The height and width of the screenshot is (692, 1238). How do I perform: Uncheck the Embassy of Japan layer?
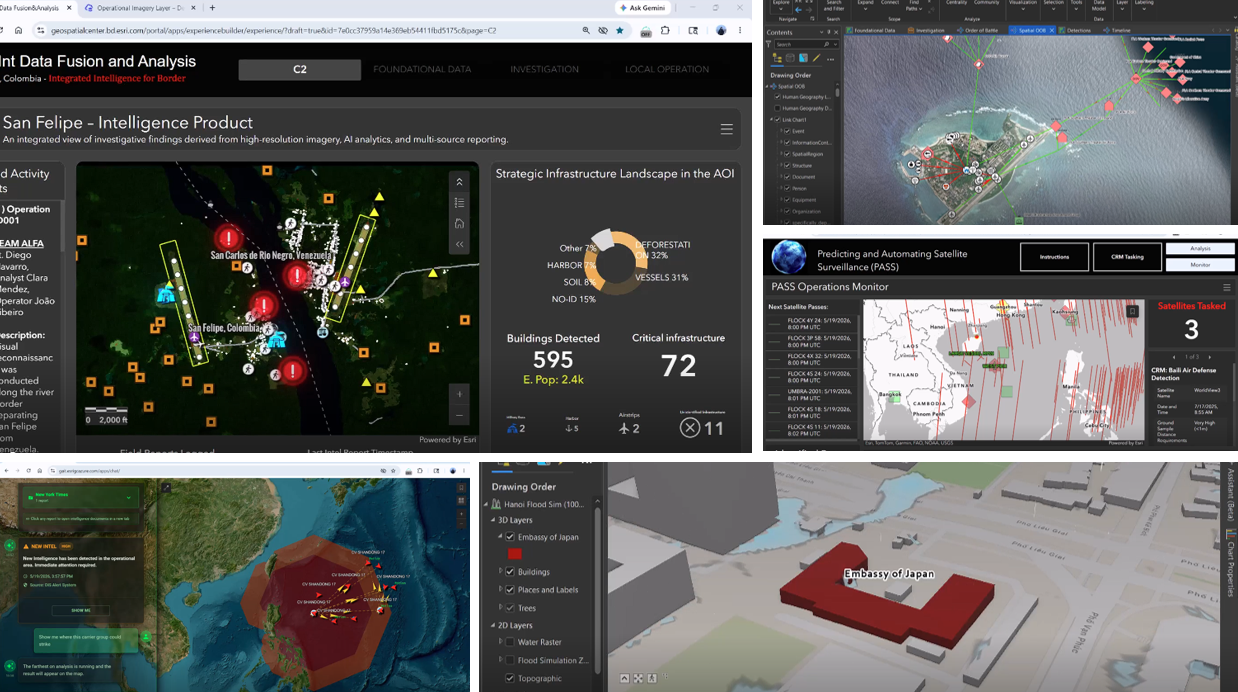[510, 537]
